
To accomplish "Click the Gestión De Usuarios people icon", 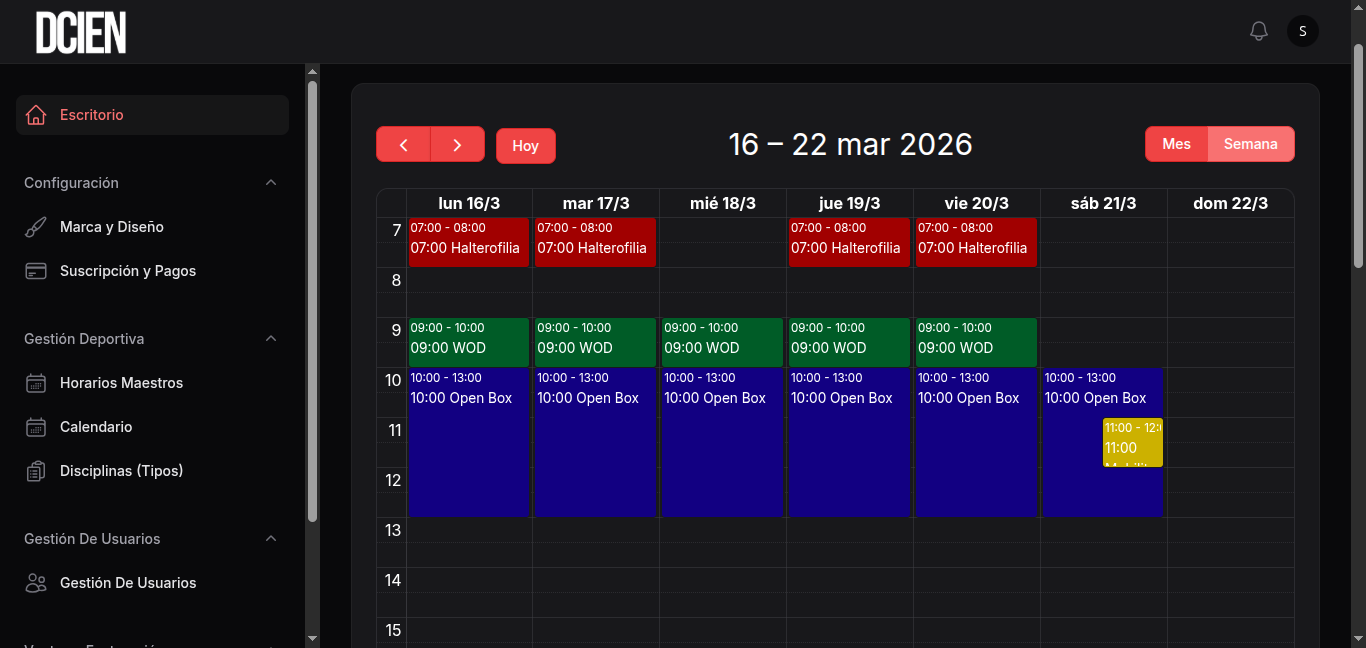I will click(x=36, y=583).
